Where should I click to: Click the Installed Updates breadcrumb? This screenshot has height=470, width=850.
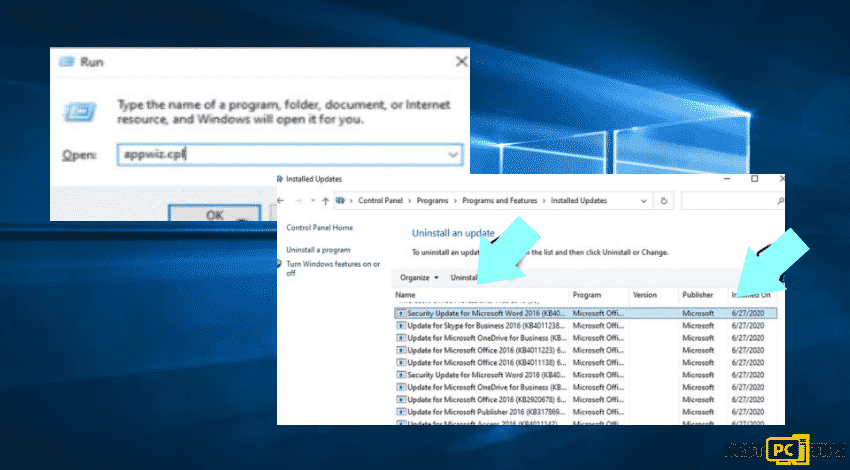(x=578, y=201)
